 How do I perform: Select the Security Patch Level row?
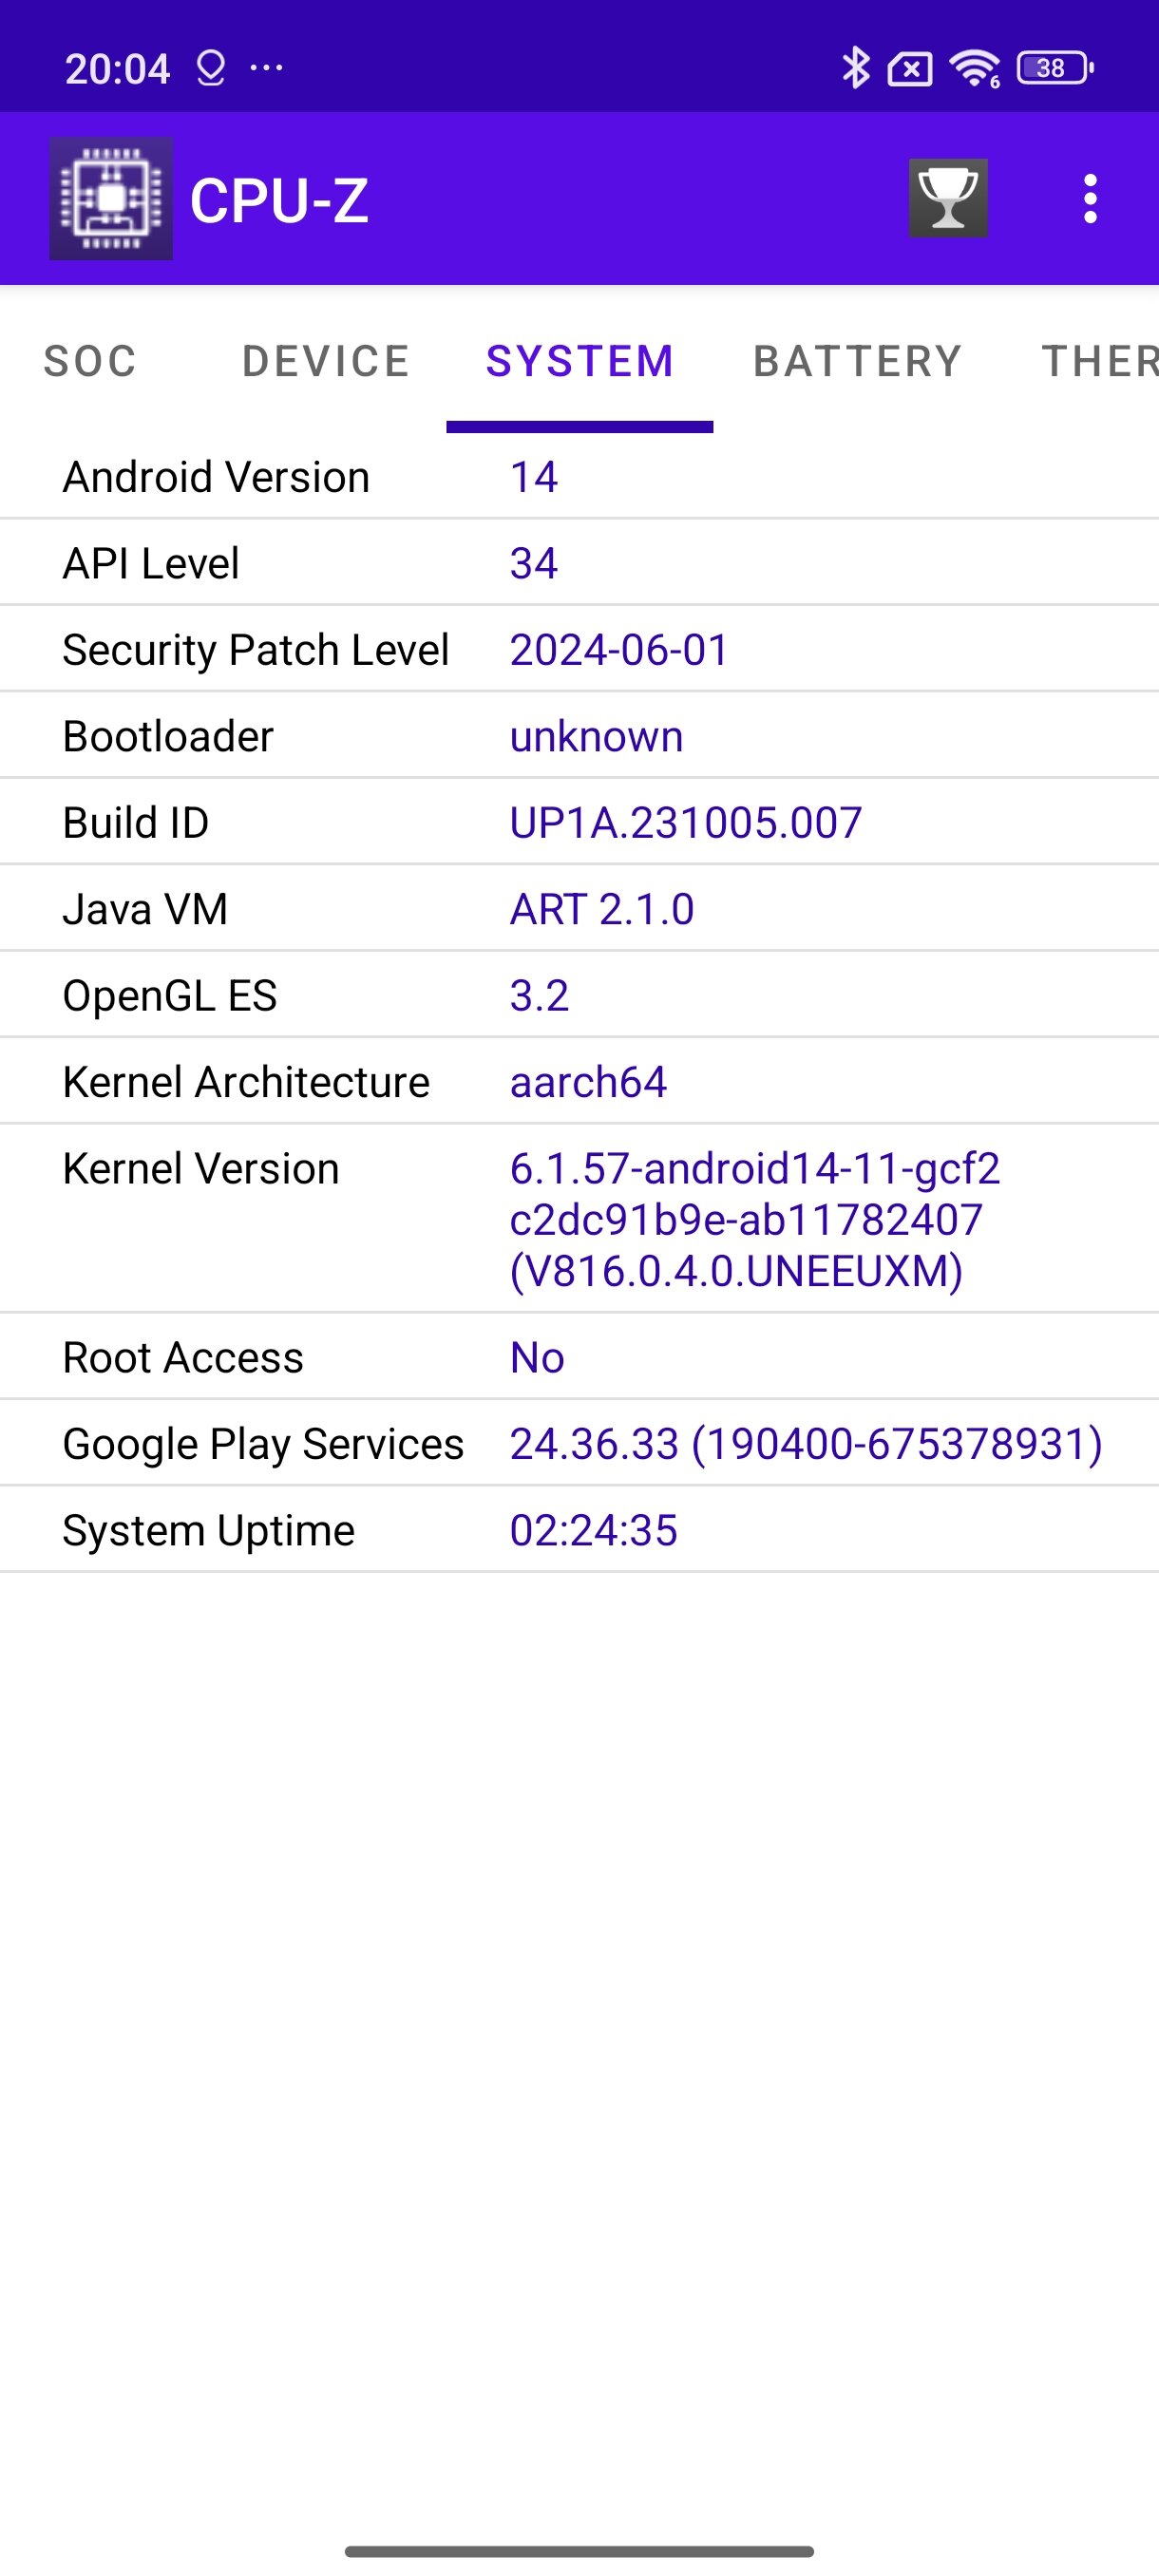pyautogui.click(x=580, y=649)
